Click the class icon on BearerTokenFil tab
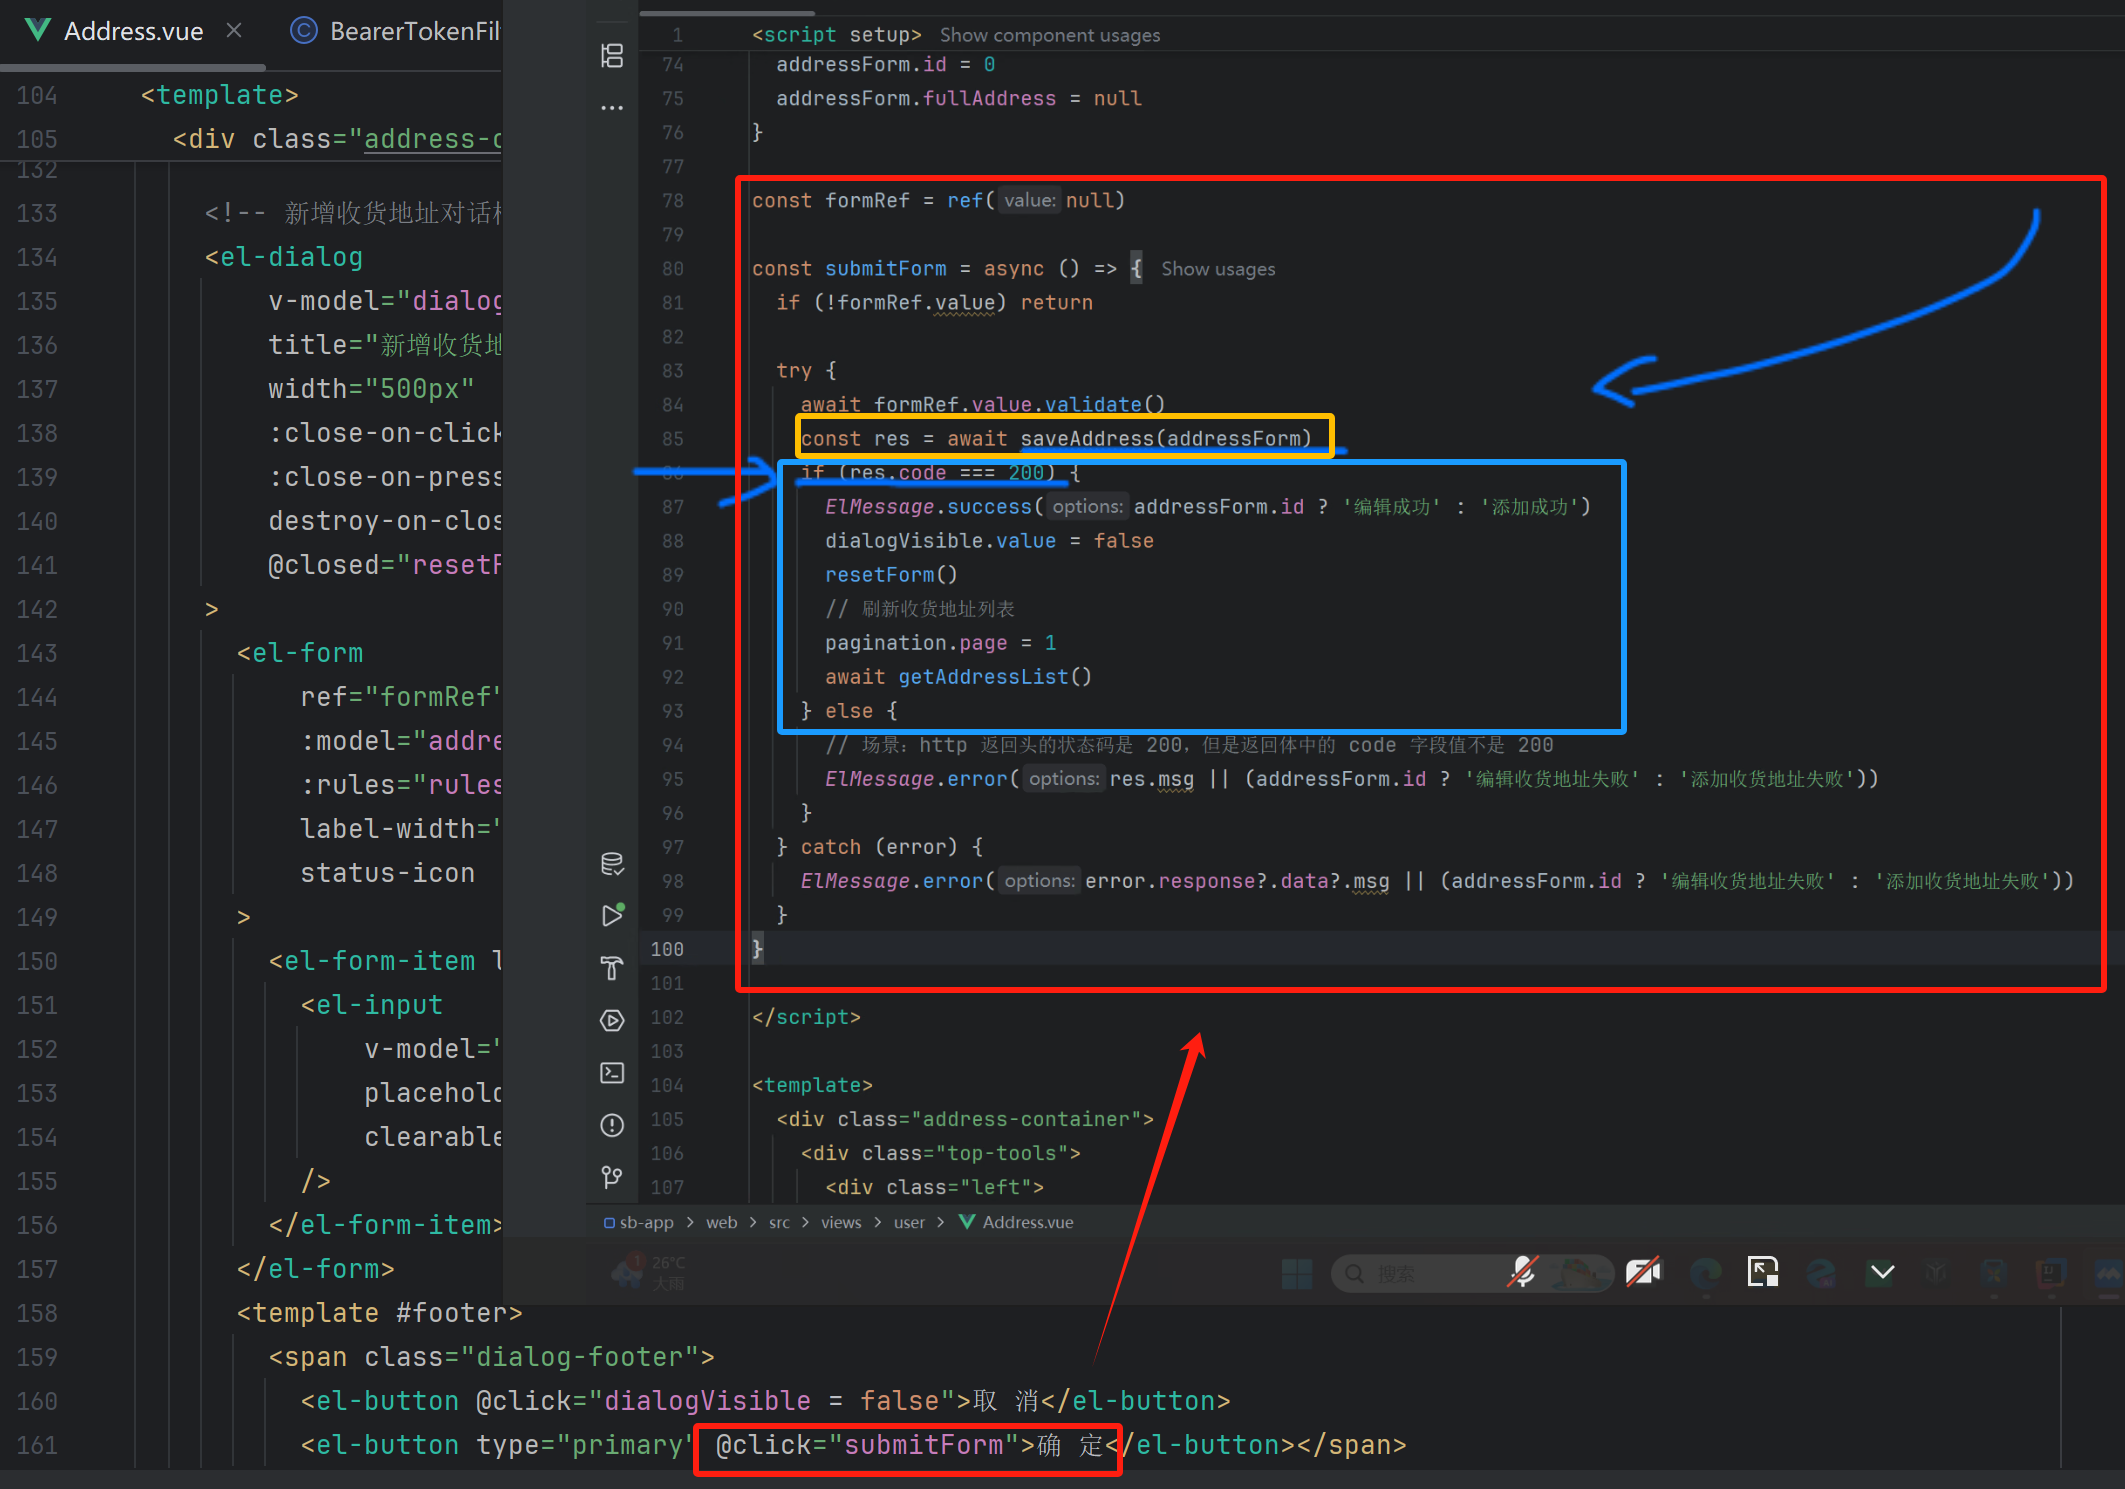This screenshot has height=1489, width=2125. pos(303,31)
